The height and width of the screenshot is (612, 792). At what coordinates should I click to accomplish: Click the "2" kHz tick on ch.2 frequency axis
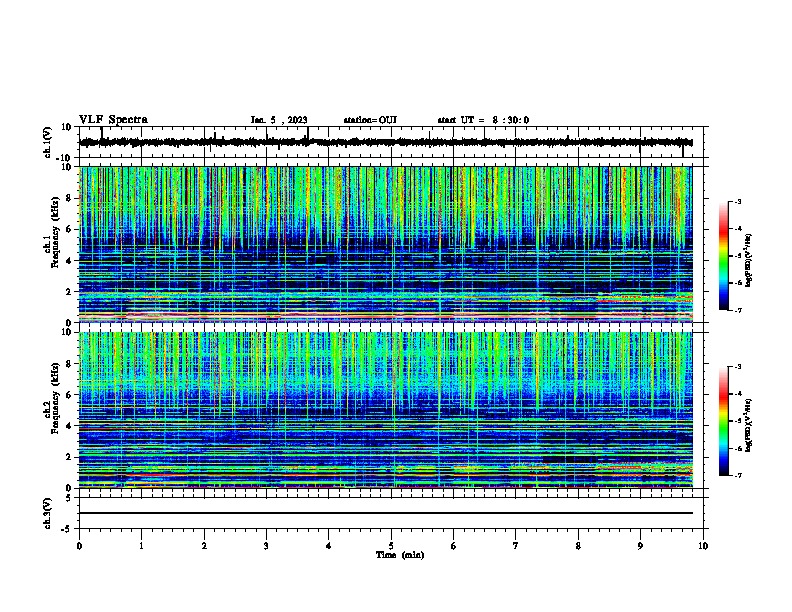coord(69,457)
